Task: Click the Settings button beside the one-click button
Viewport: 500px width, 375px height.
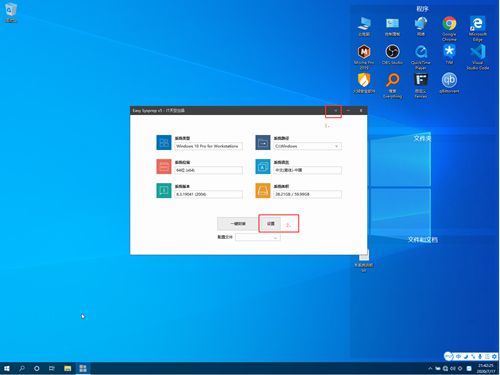Action: 271,224
